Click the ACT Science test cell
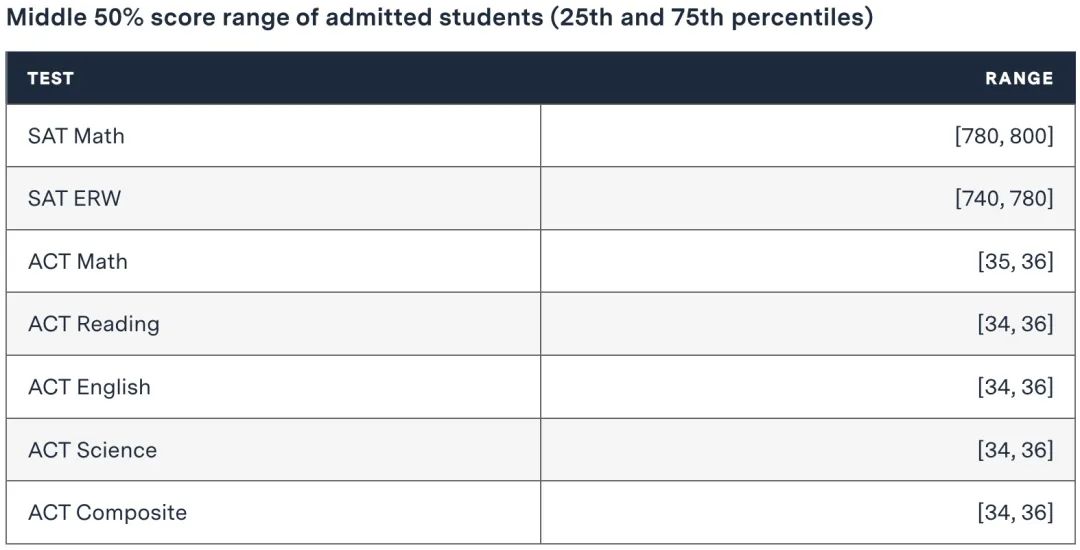The image size is (1080, 550). click(92, 450)
